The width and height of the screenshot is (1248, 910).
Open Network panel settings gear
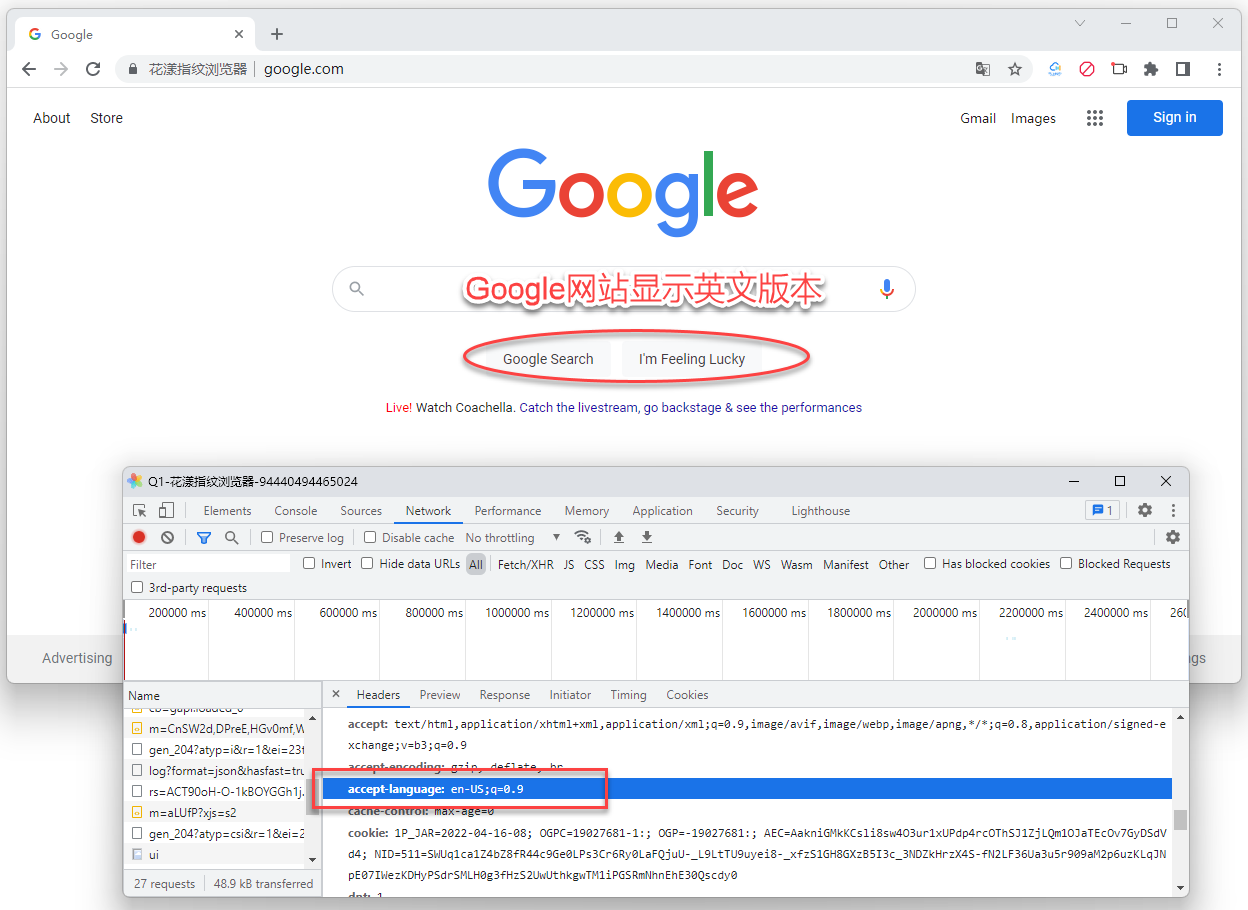coord(1173,537)
